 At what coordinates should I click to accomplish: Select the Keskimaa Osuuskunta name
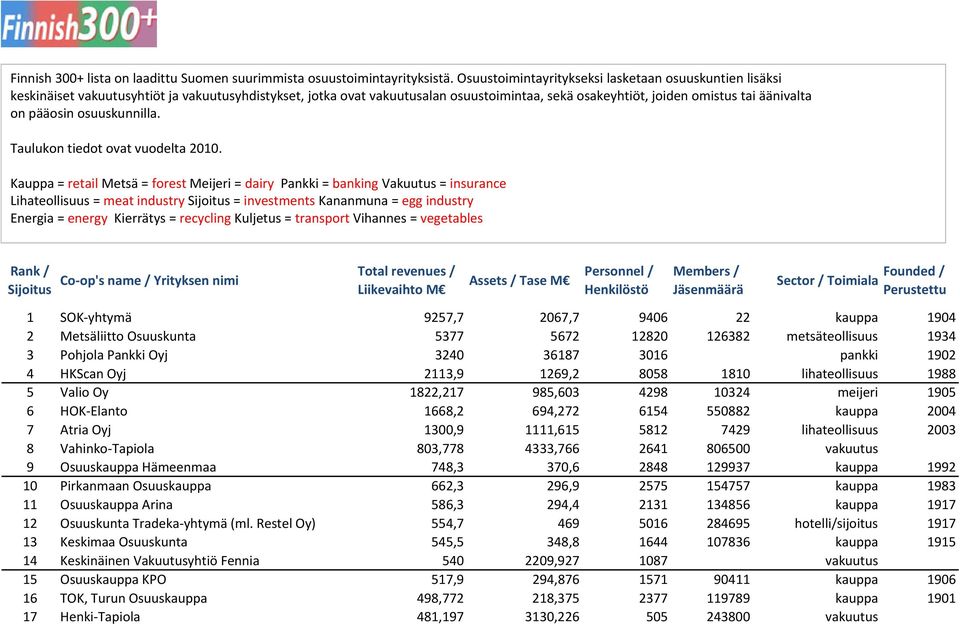coord(124,542)
